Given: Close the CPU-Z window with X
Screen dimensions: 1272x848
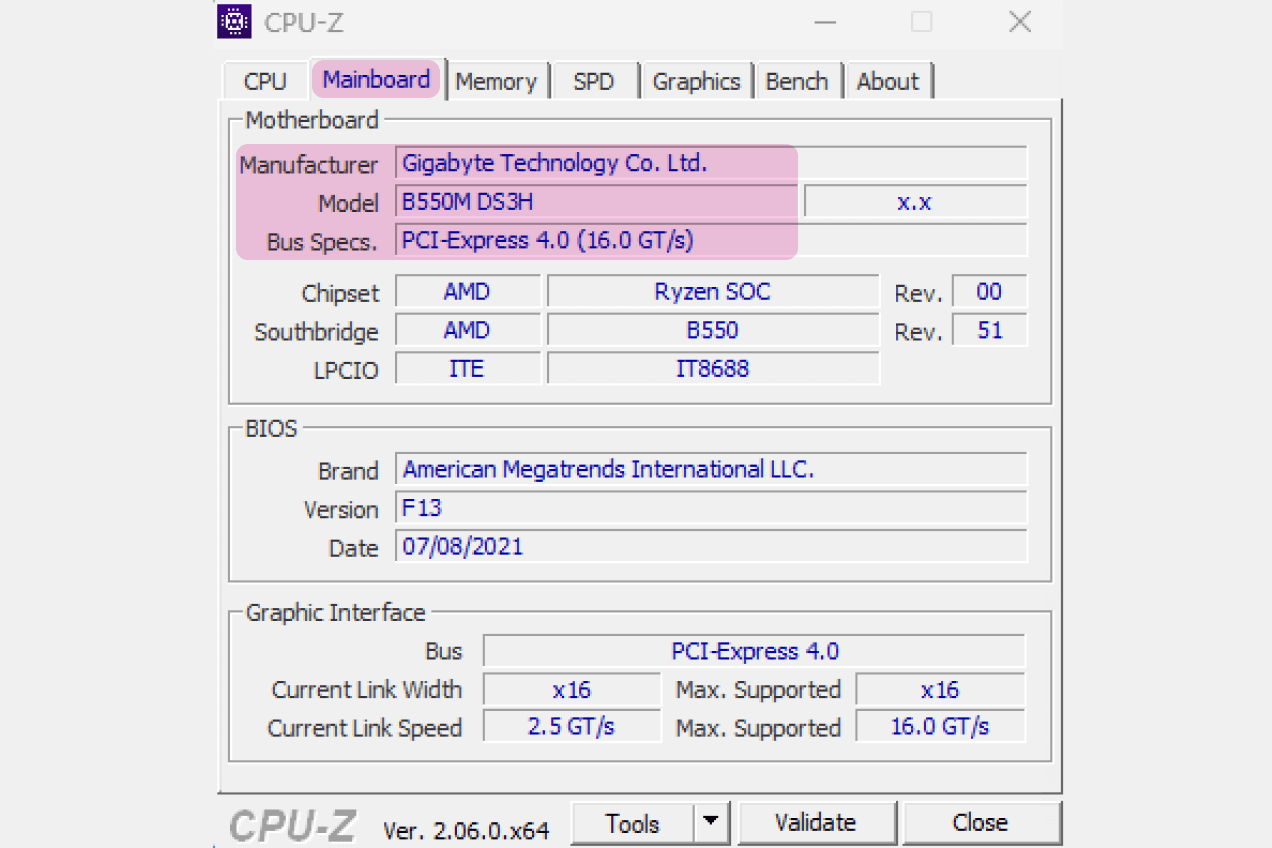Looking at the screenshot, I should (x=1019, y=22).
